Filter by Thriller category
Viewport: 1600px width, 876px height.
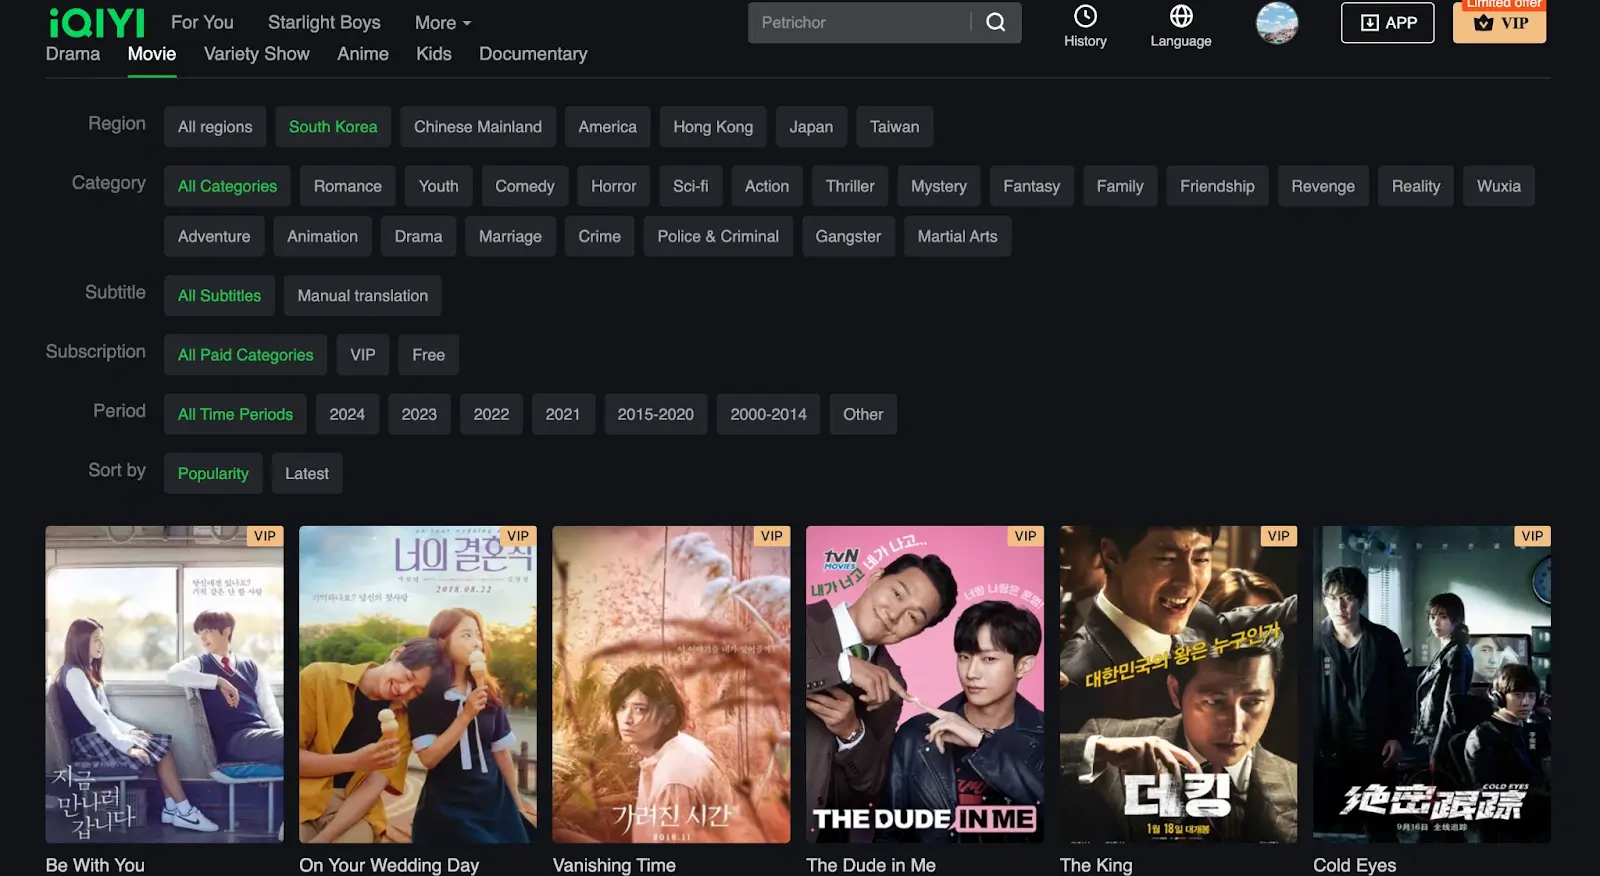[x=850, y=186]
